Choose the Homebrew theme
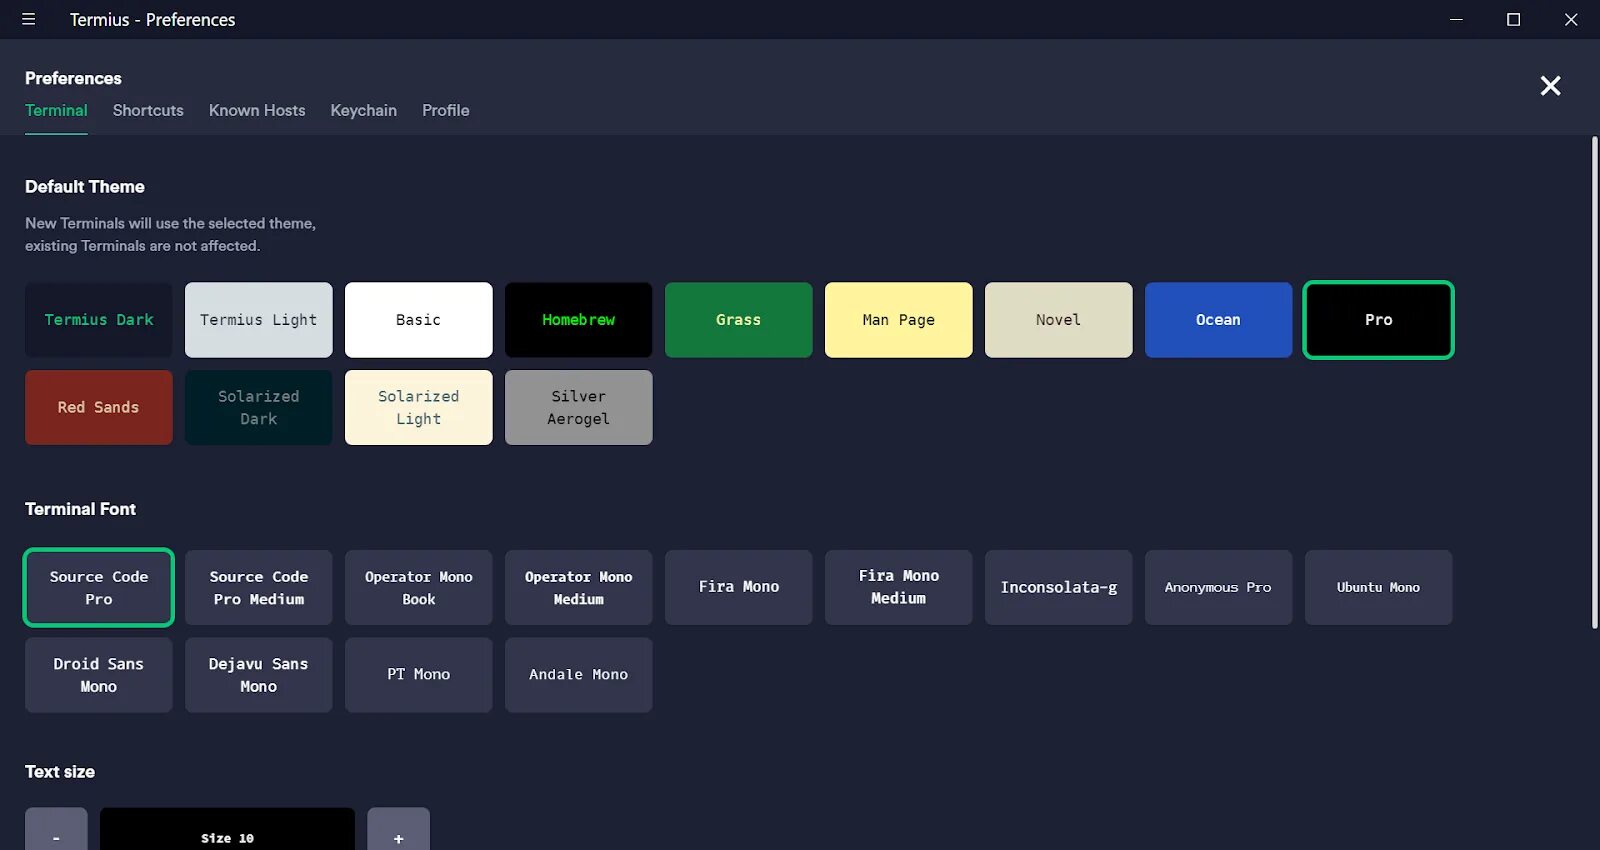 579,320
